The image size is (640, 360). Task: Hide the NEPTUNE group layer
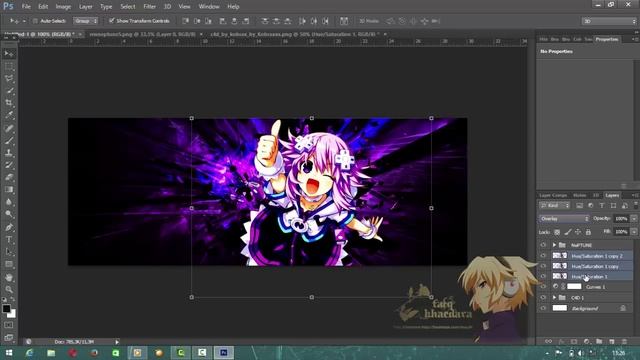543,245
